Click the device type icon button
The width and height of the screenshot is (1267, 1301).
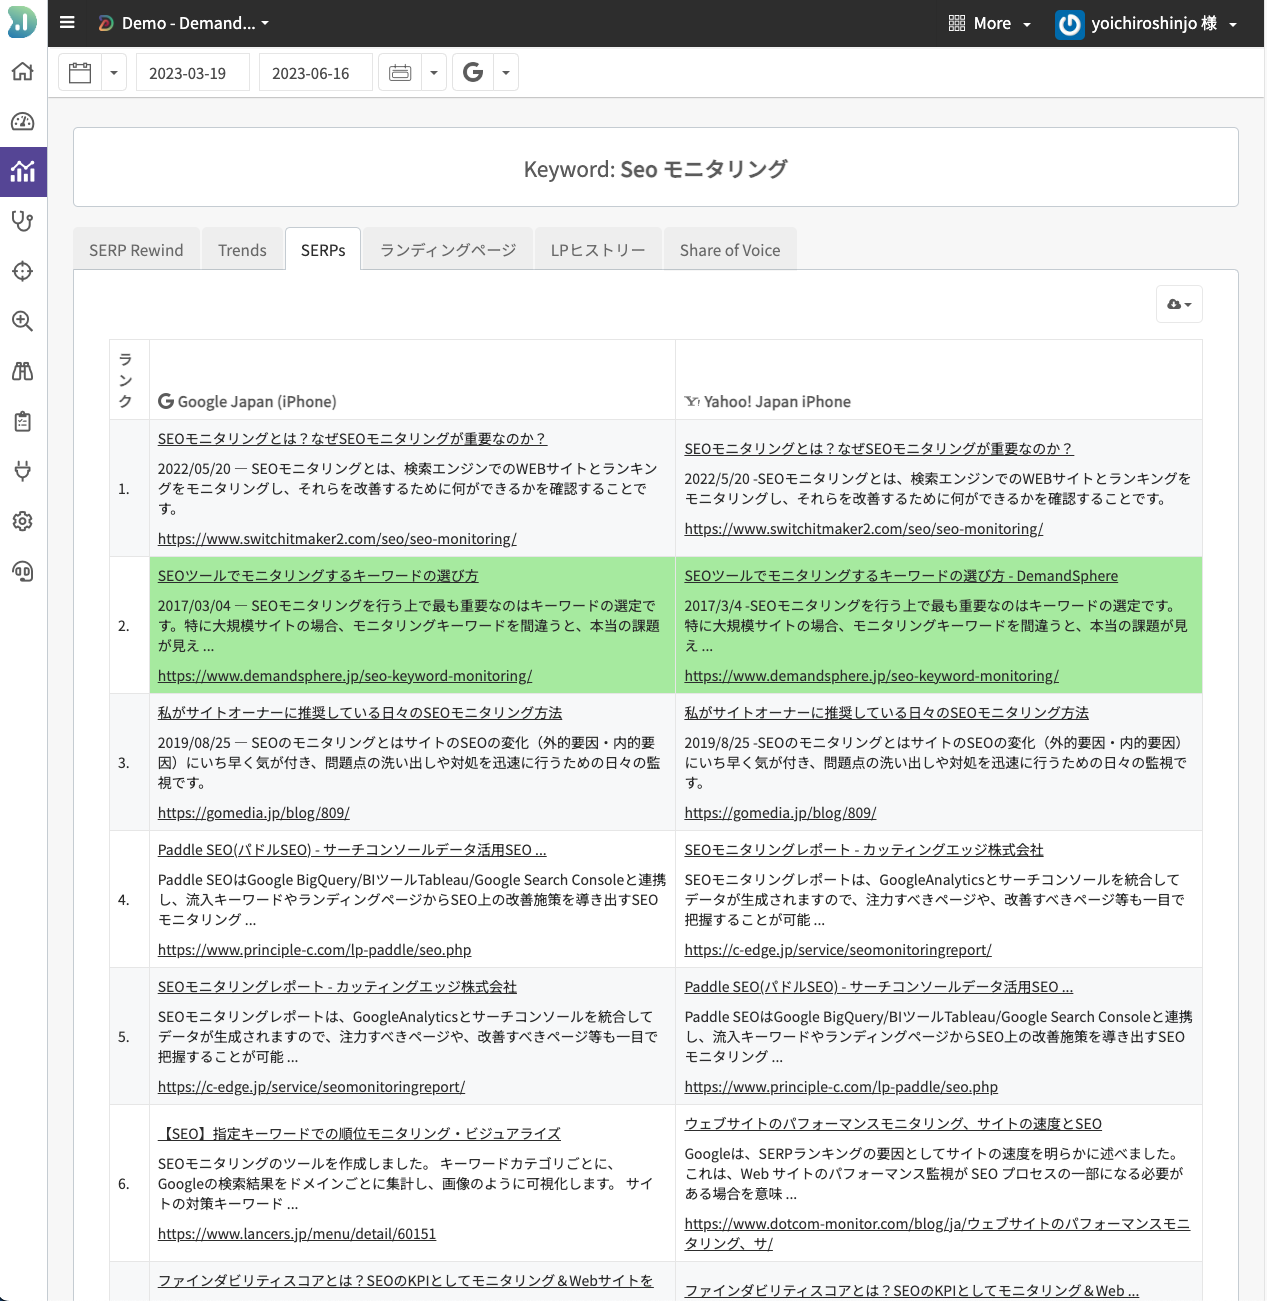(x=400, y=73)
